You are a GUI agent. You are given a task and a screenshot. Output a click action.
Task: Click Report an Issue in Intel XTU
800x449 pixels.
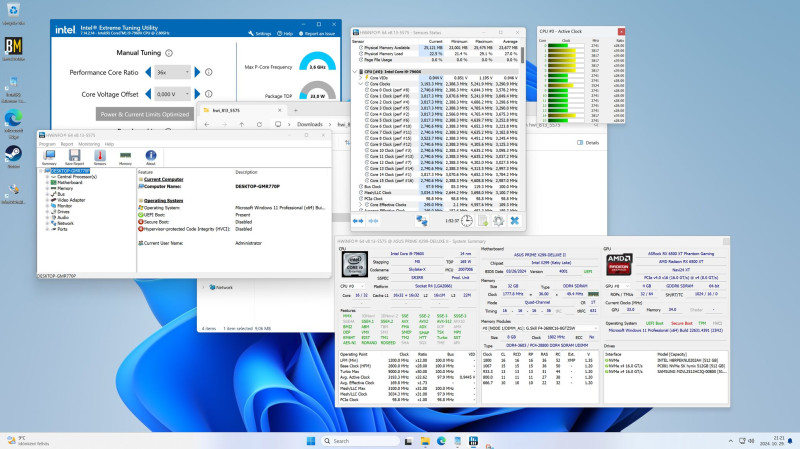click(317, 34)
